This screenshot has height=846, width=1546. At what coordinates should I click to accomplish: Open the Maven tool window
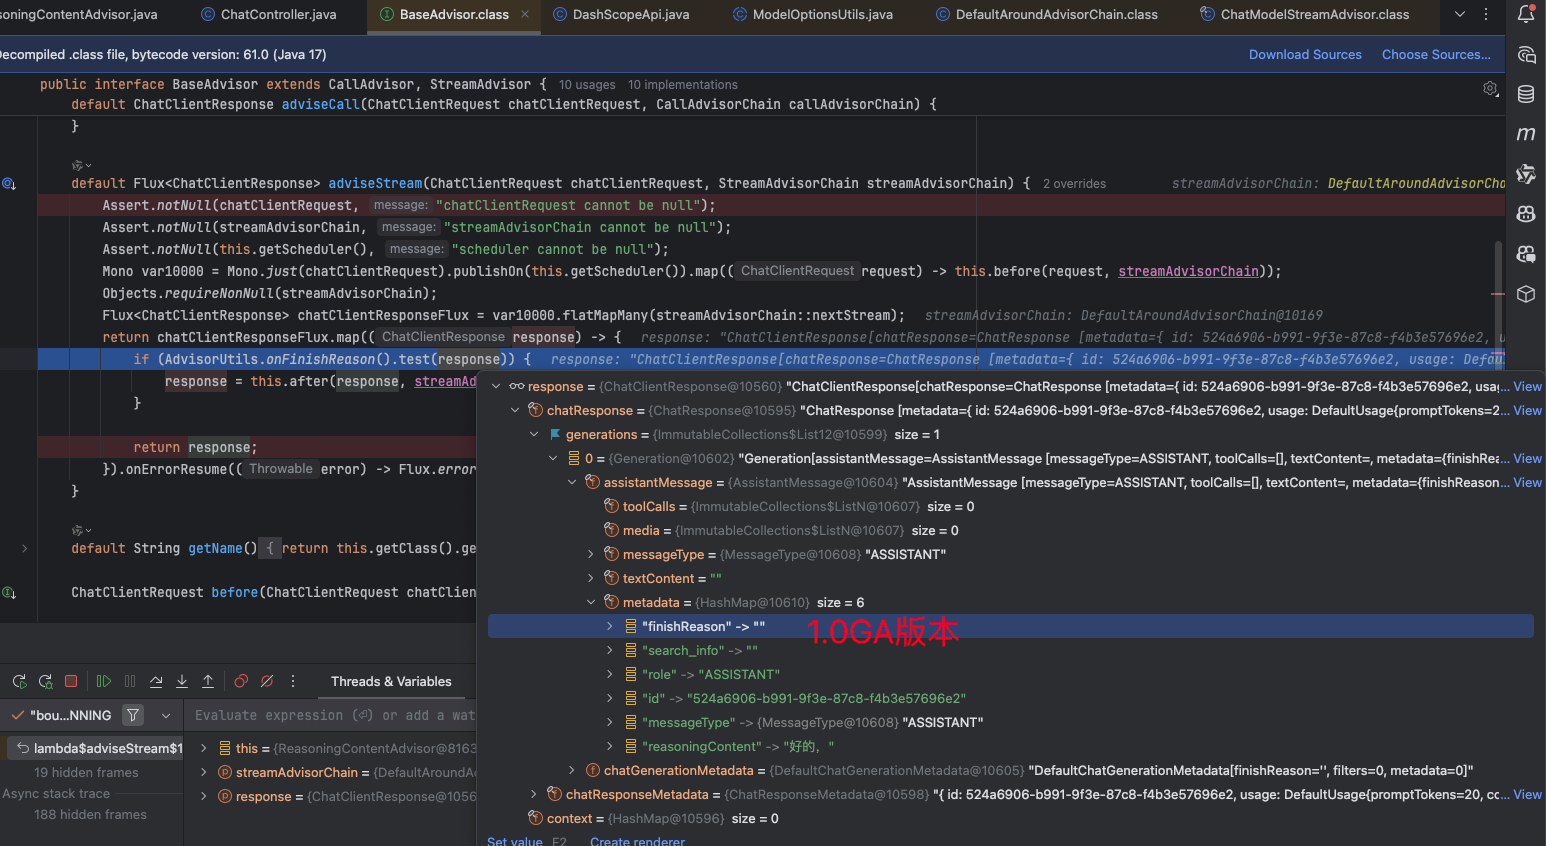point(1526,134)
